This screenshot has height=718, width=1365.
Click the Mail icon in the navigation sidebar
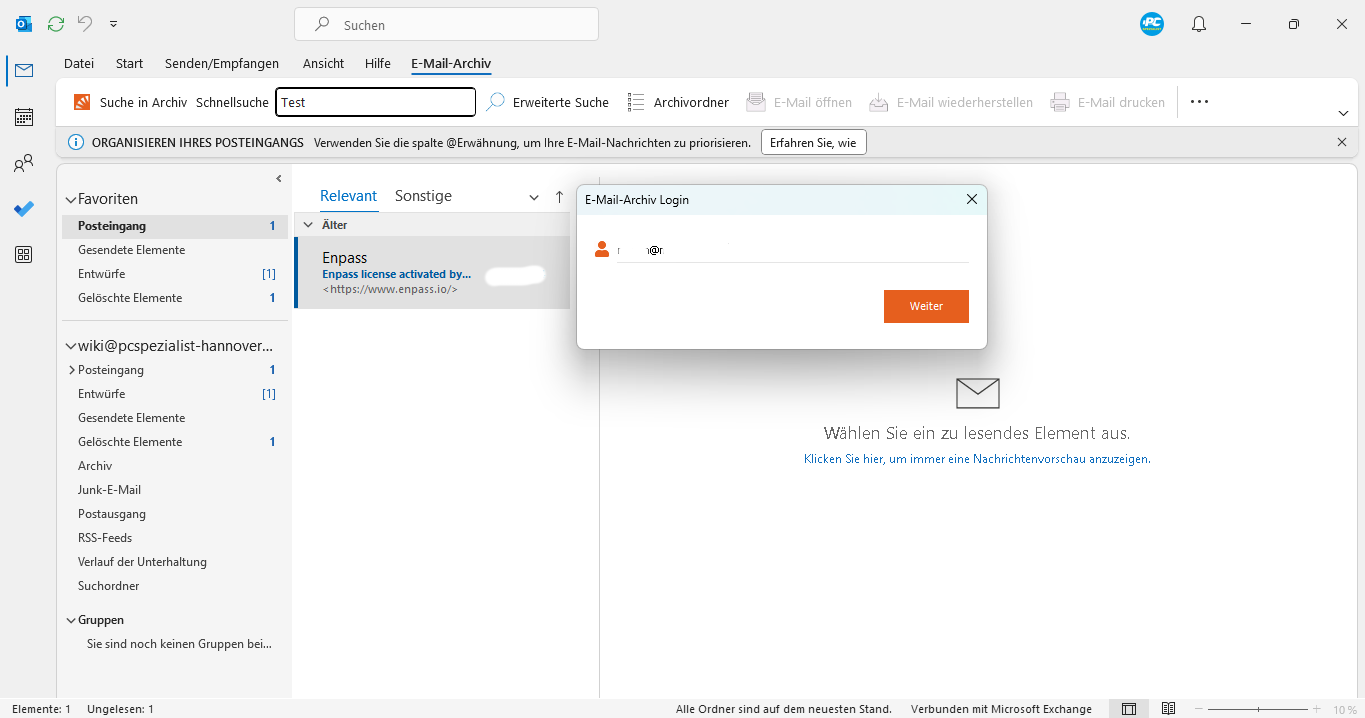(23, 71)
